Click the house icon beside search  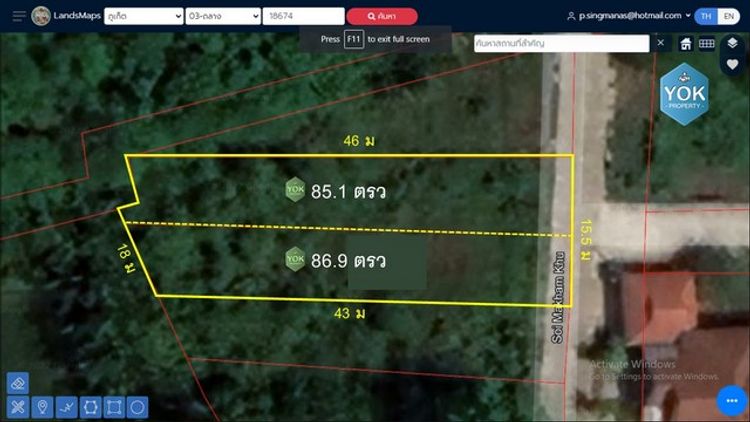[686, 43]
